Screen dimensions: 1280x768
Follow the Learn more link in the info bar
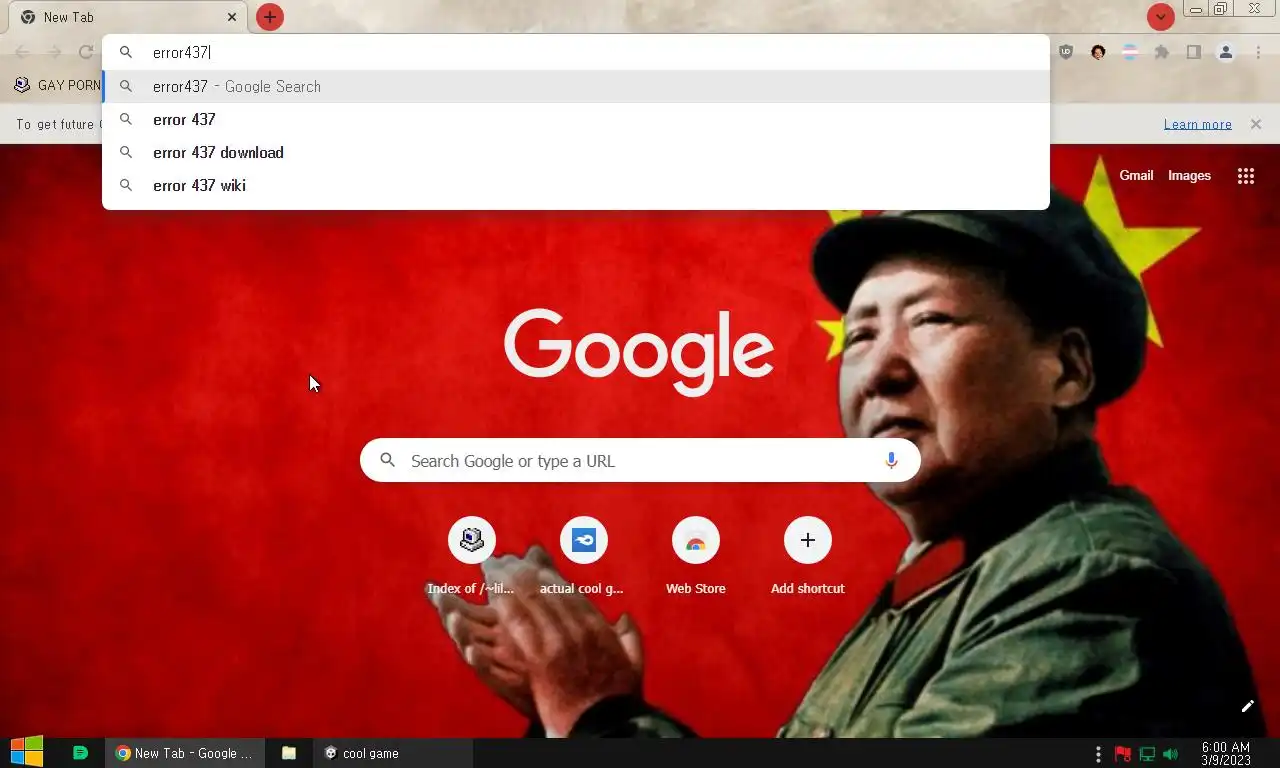pyautogui.click(x=1197, y=124)
